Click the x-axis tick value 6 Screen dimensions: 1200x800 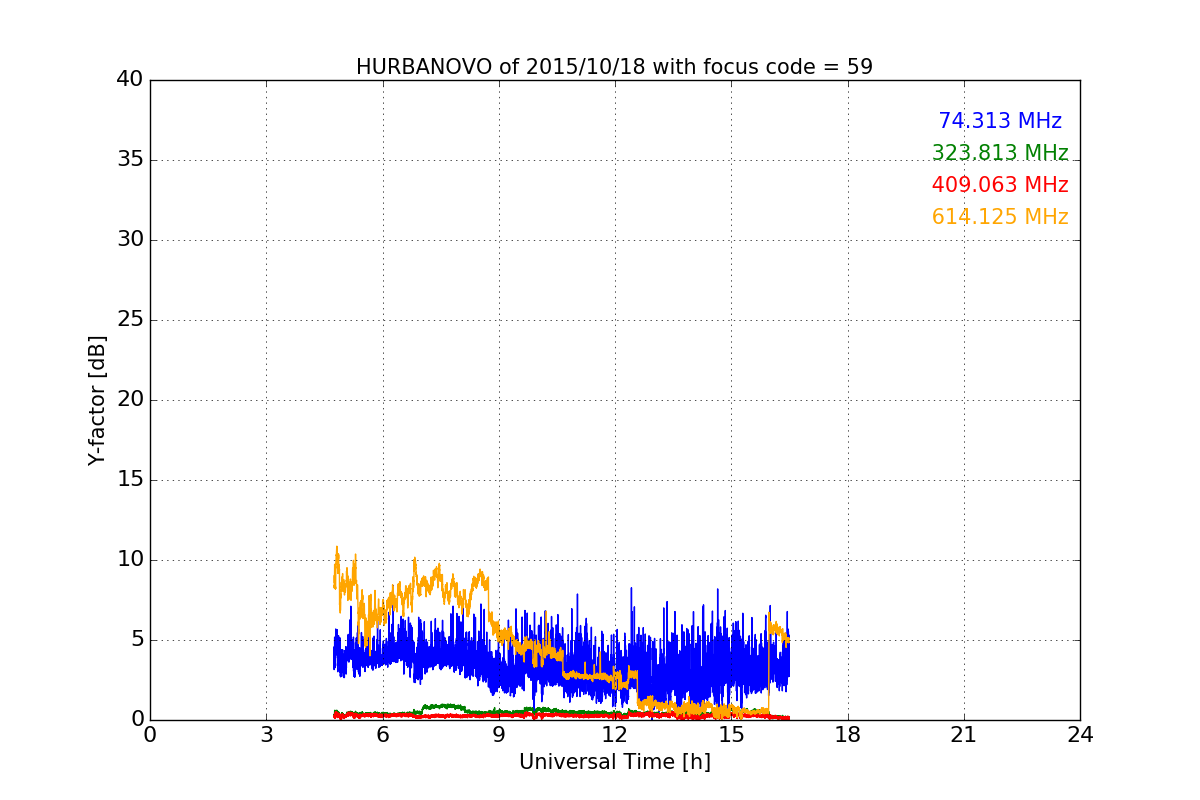[x=383, y=735]
